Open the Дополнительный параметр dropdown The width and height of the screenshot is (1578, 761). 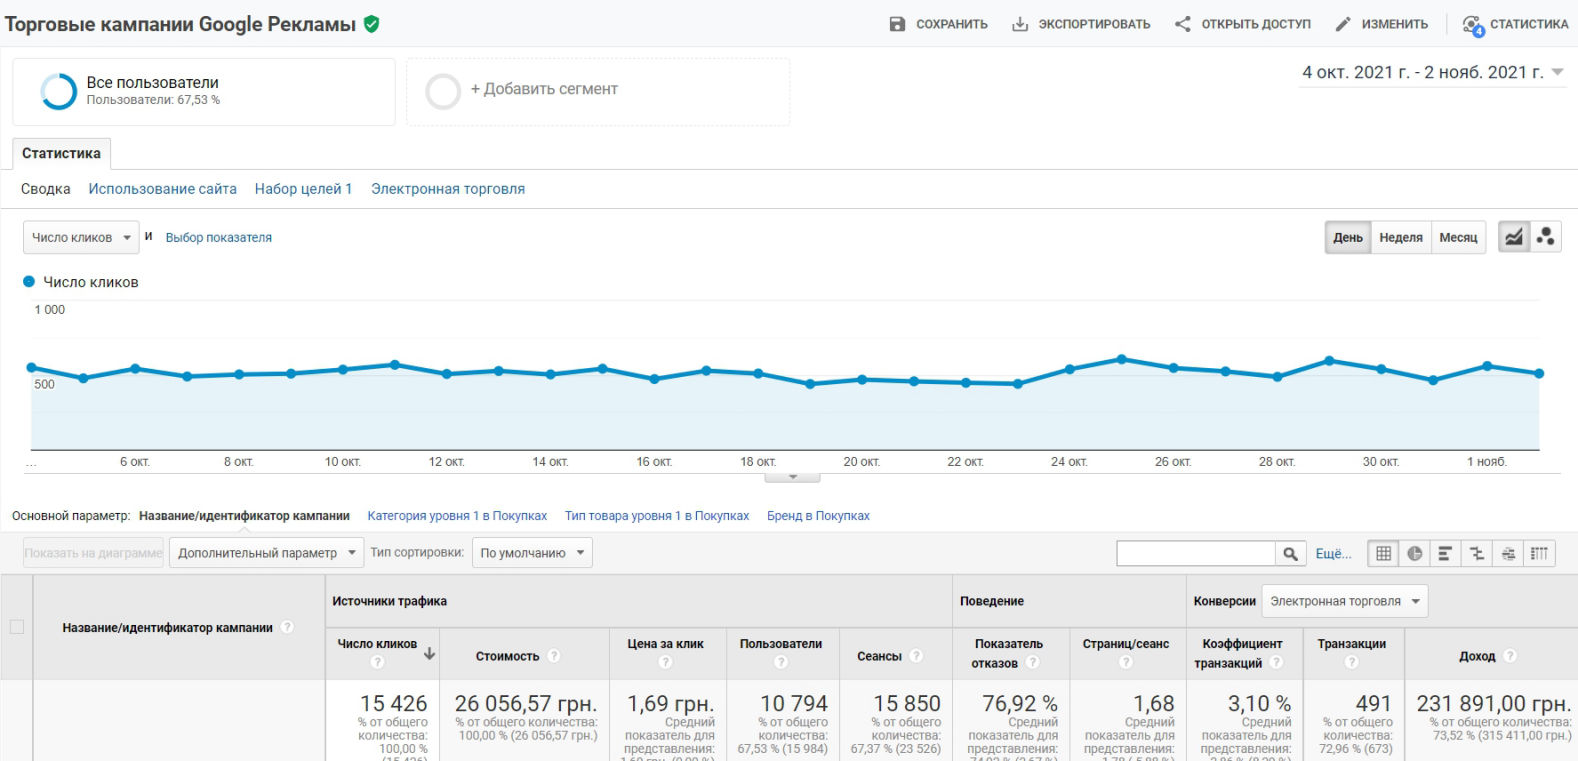tap(267, 553)
